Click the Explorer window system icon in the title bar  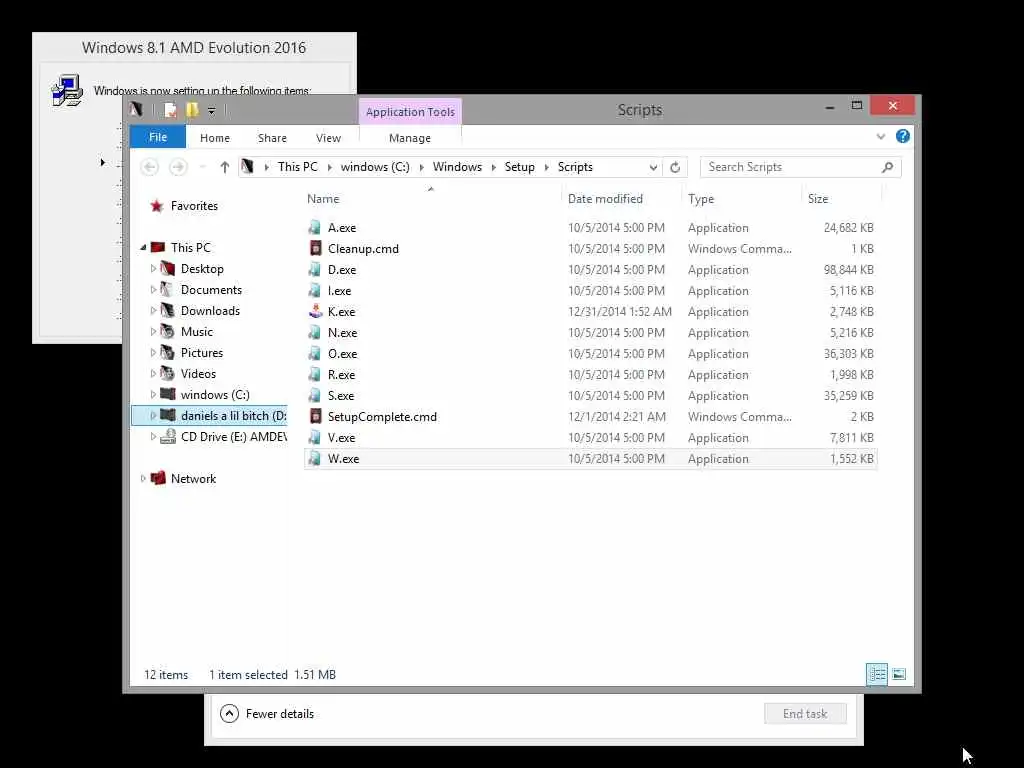[x=136, y=109]
